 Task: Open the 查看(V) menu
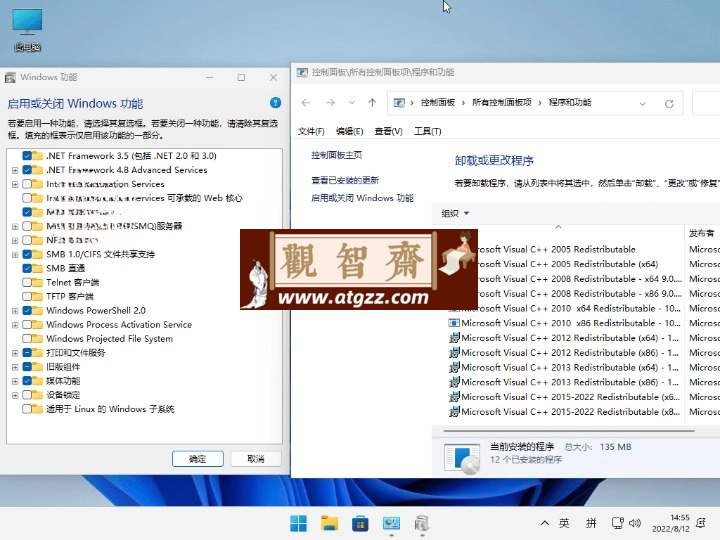(x=388, y=131)
